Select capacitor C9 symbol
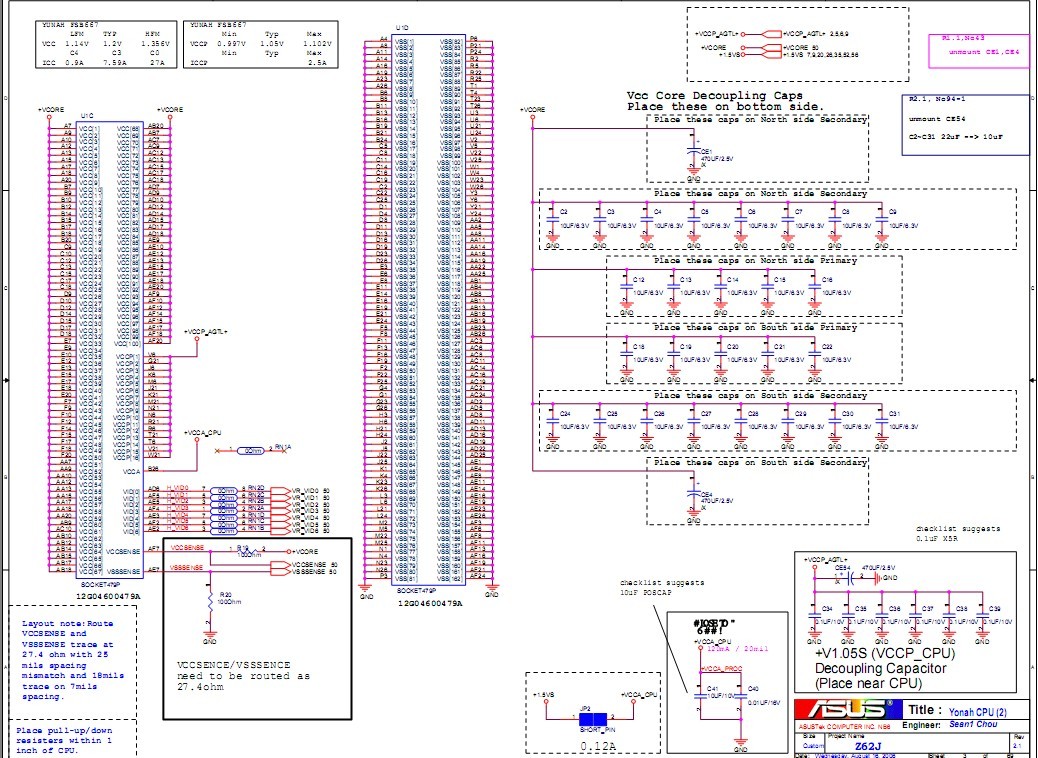This screenshot has height=758, width=1038. pos(881,220)
